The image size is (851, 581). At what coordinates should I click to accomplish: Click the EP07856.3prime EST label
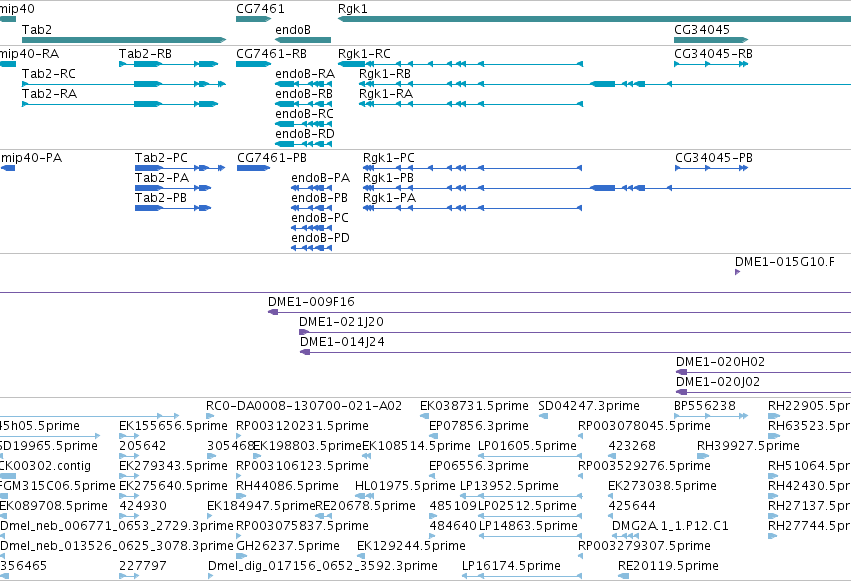(x=479, y=426)
